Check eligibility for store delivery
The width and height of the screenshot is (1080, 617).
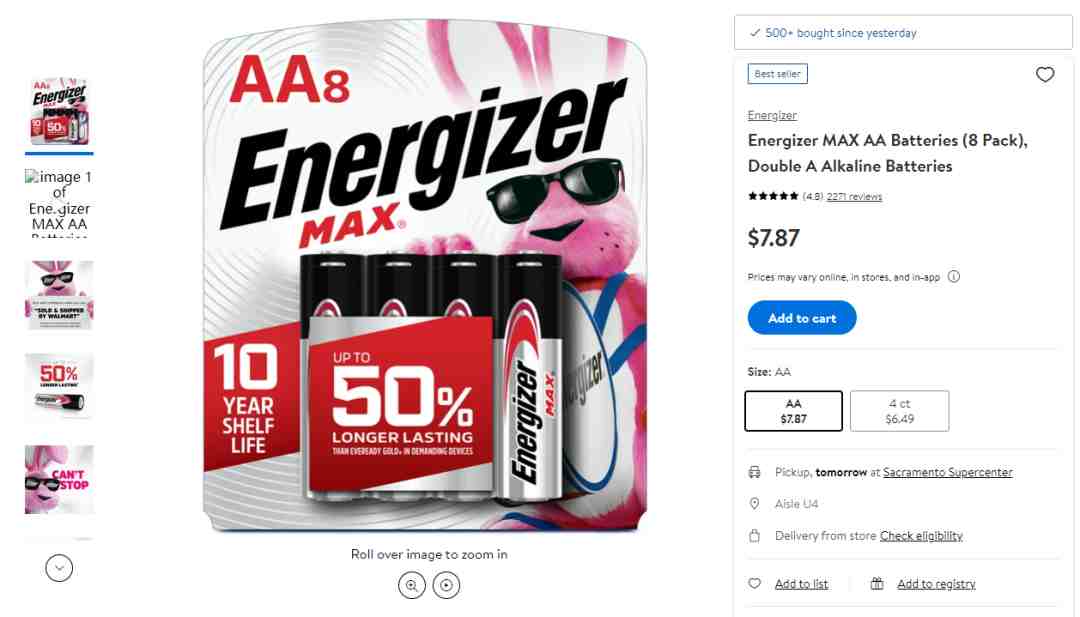(x=921, y=536)
